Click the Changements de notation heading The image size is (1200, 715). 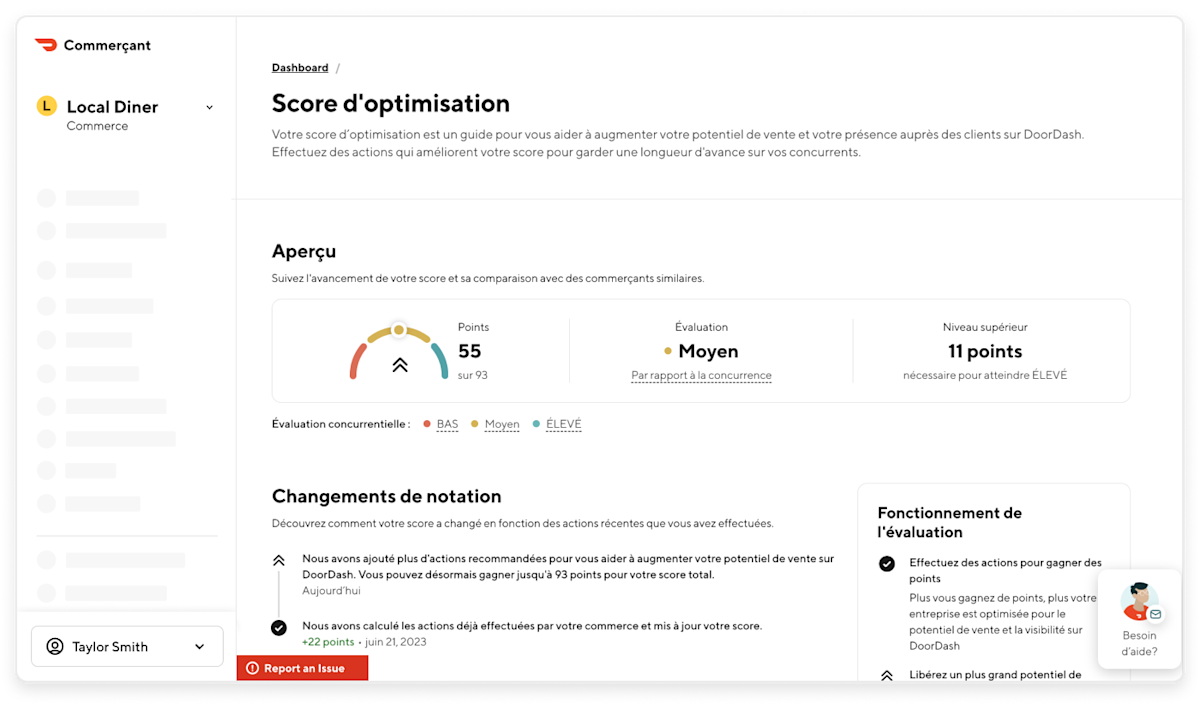pos(387,496)
